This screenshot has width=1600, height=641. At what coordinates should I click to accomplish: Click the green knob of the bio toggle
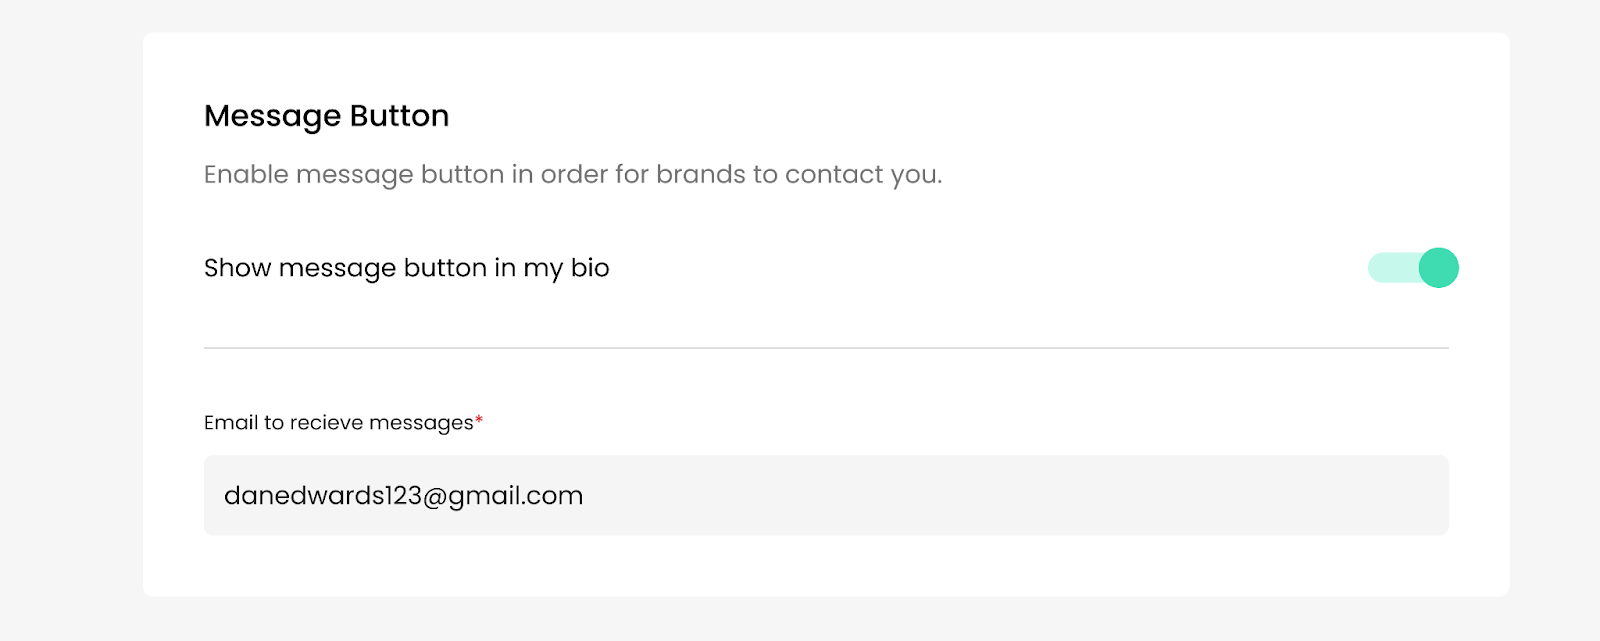[x=1438, y=268]
